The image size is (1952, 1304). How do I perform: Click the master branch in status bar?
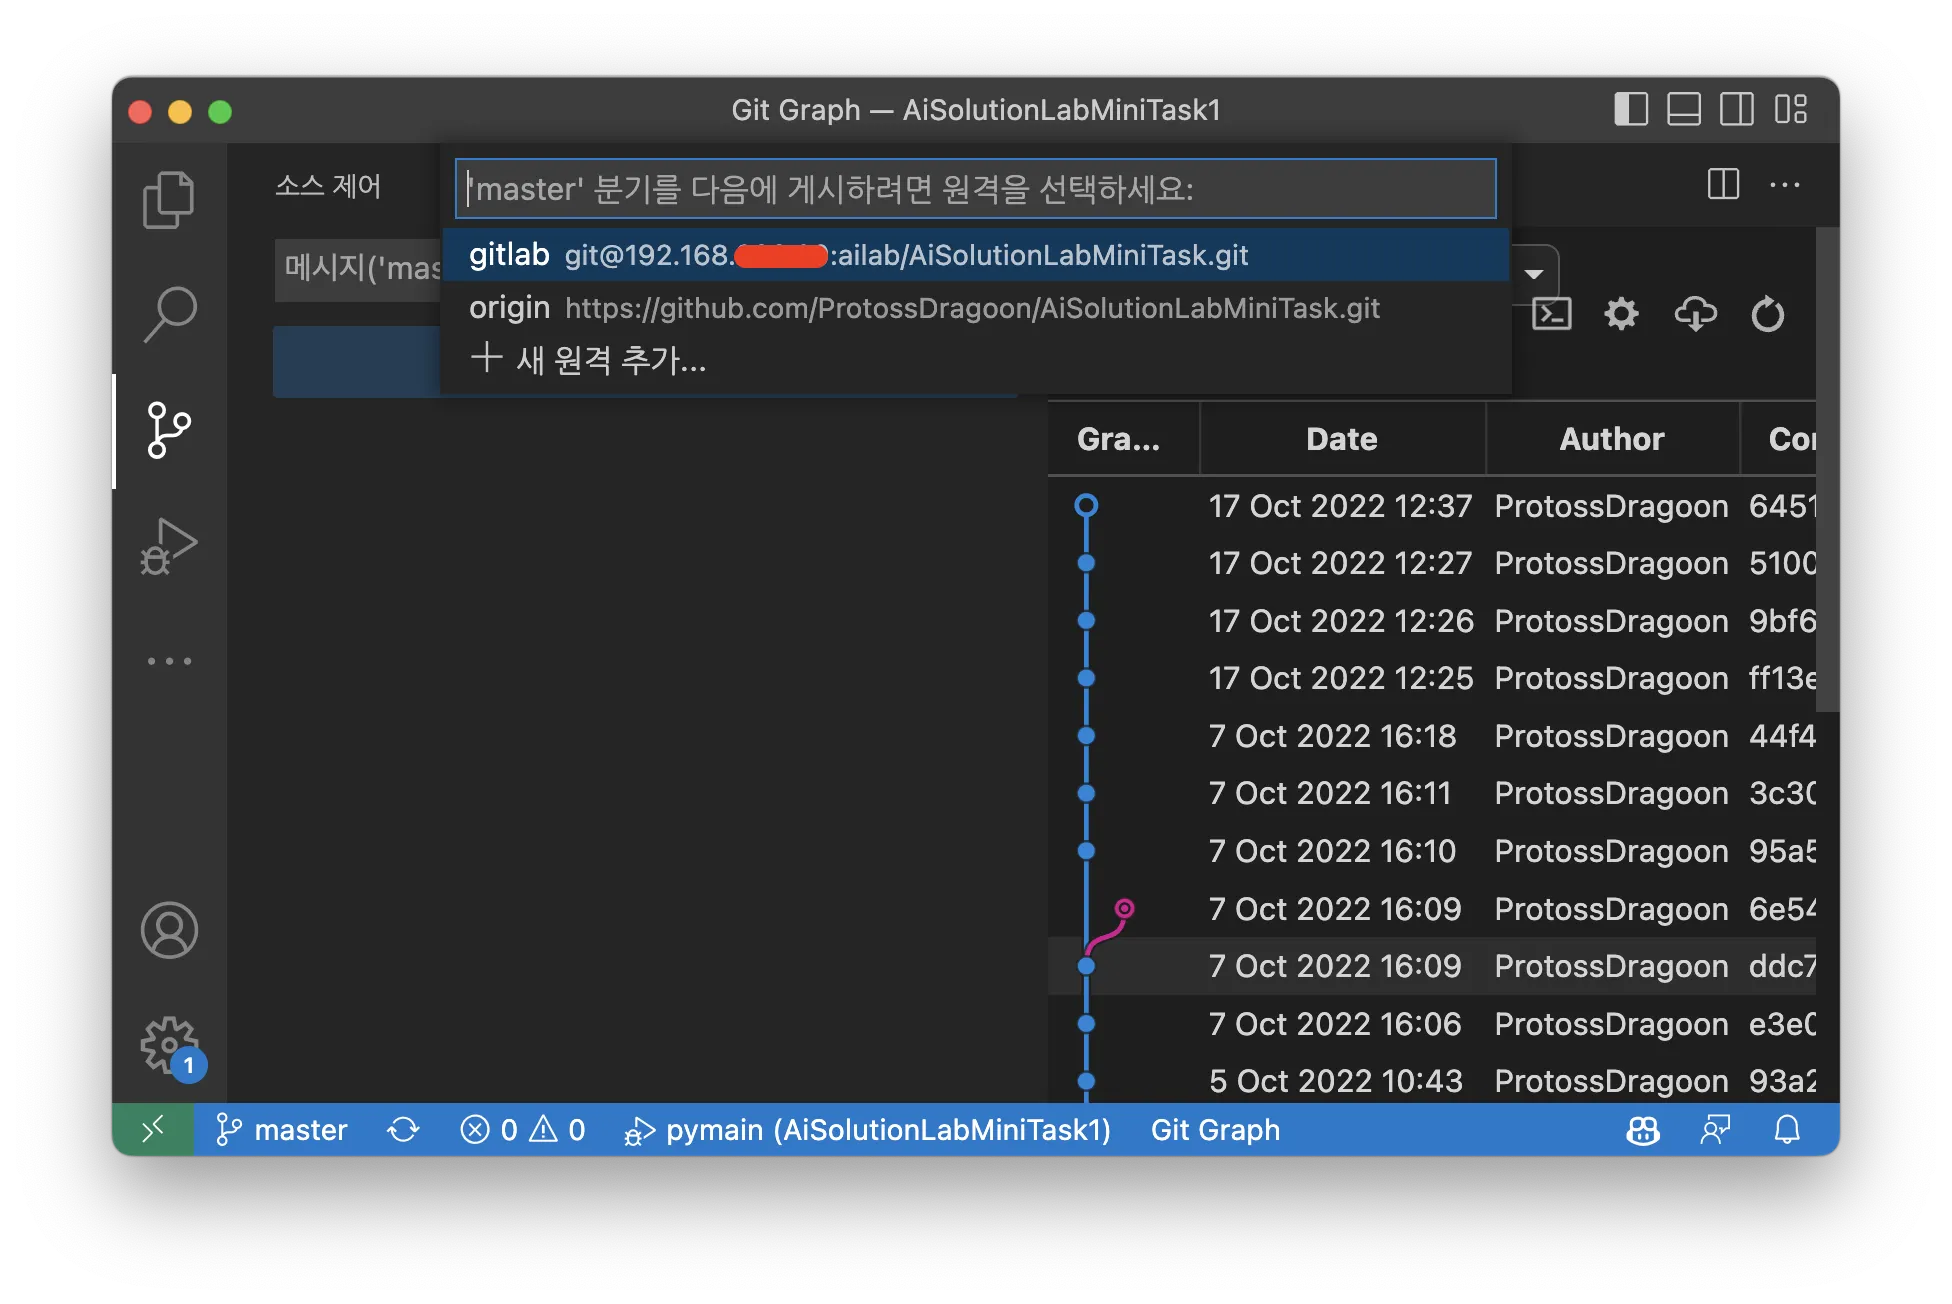pos(282,1130)
